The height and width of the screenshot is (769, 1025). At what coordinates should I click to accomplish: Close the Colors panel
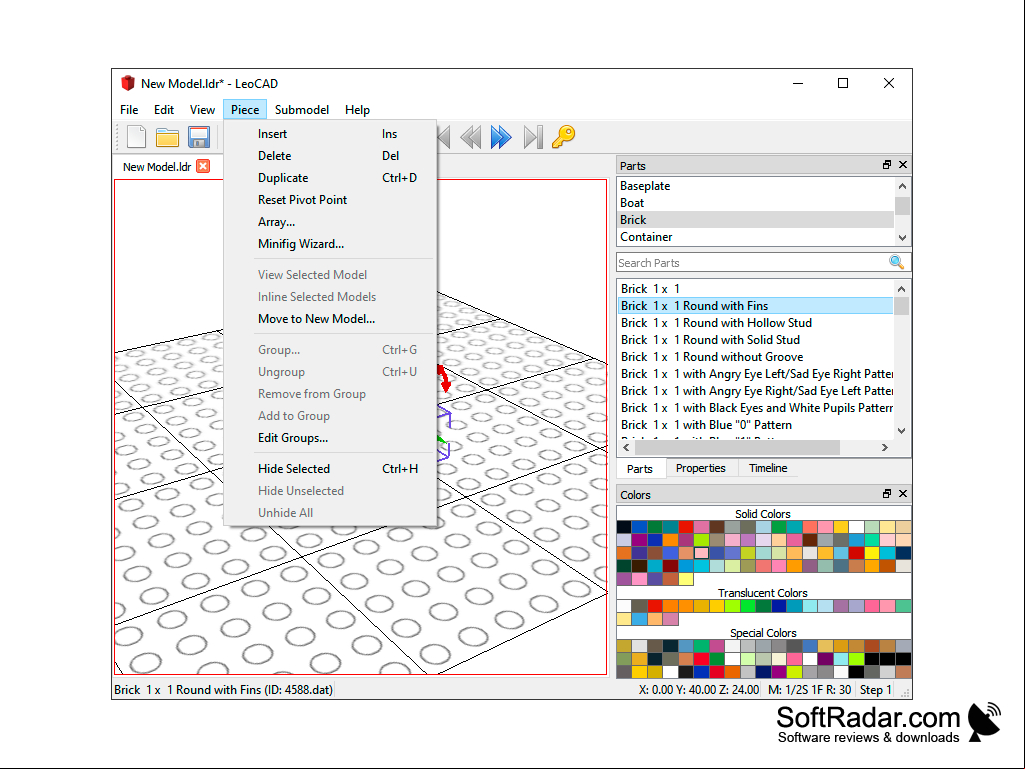(x=903, y=494)
